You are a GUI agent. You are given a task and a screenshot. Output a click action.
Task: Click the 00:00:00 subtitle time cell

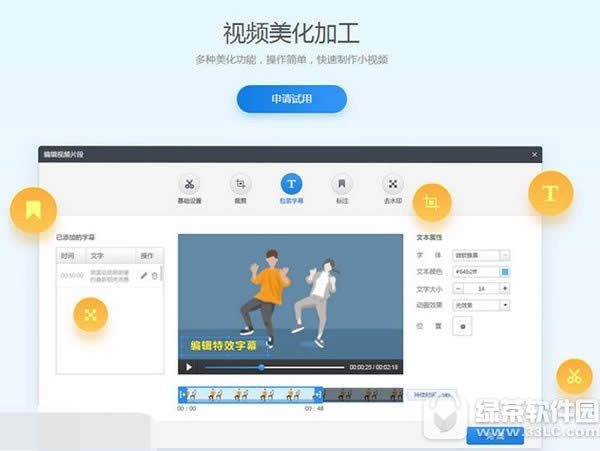pos(72,275)
